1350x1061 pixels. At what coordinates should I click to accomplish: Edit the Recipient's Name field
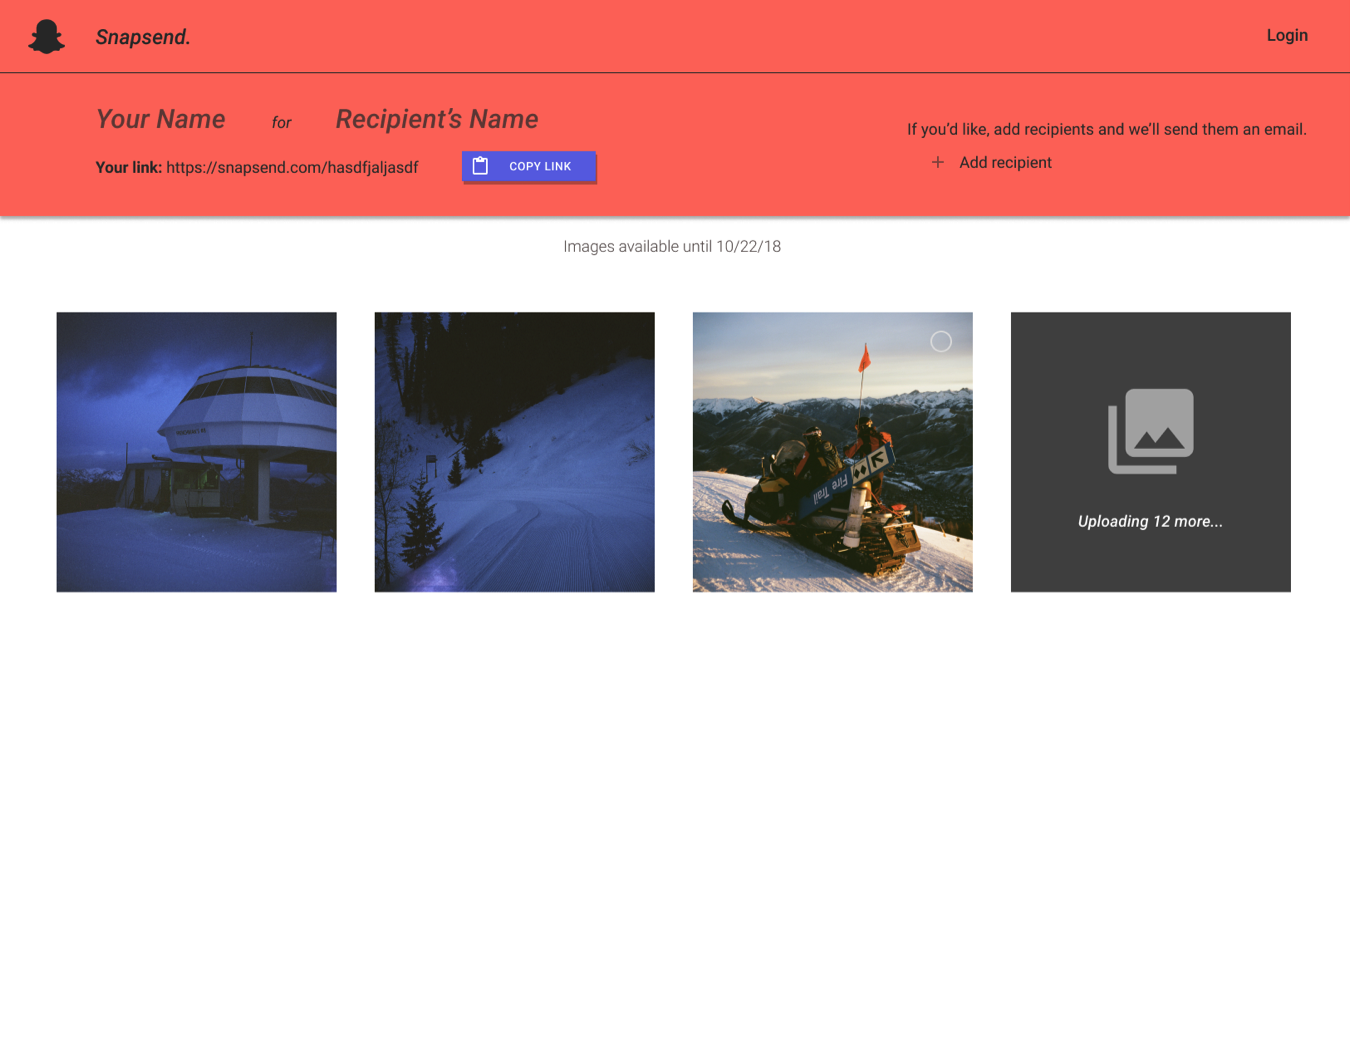click(437, 119)
